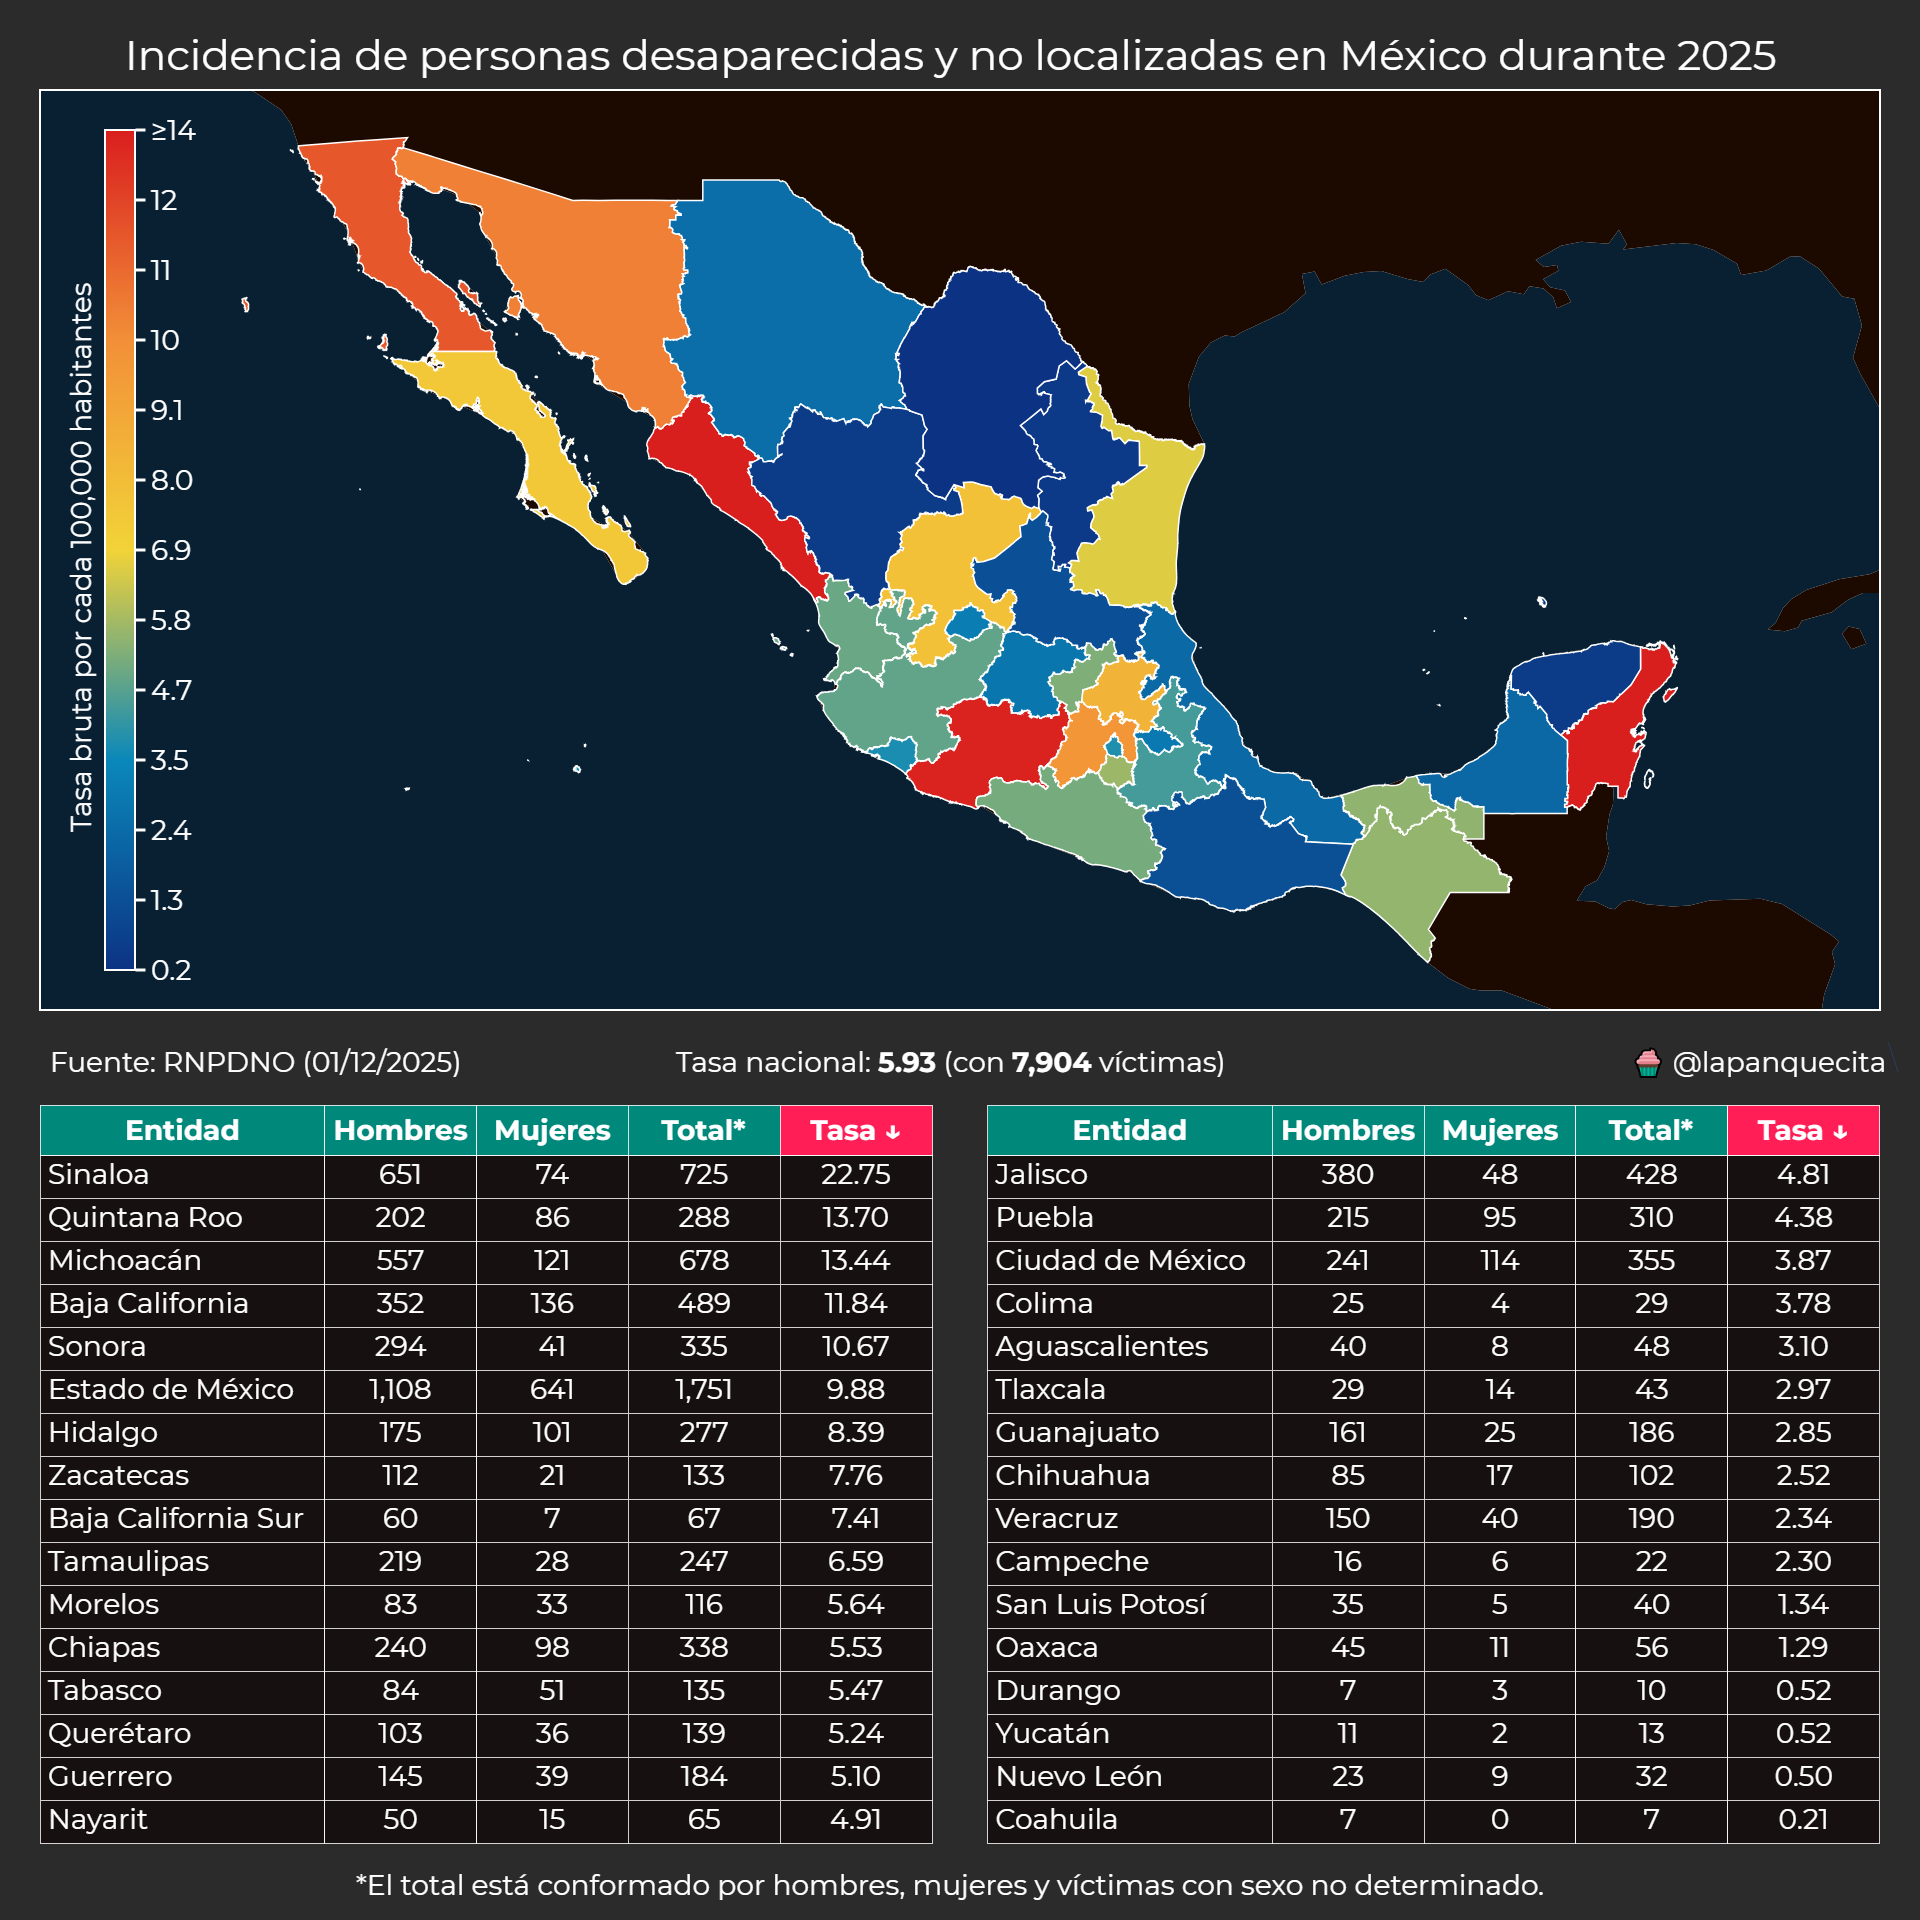Click the cupcake icon beside @lapanquecita
This screenshot has height=1920, width=1920.
click(1648, 1062)
